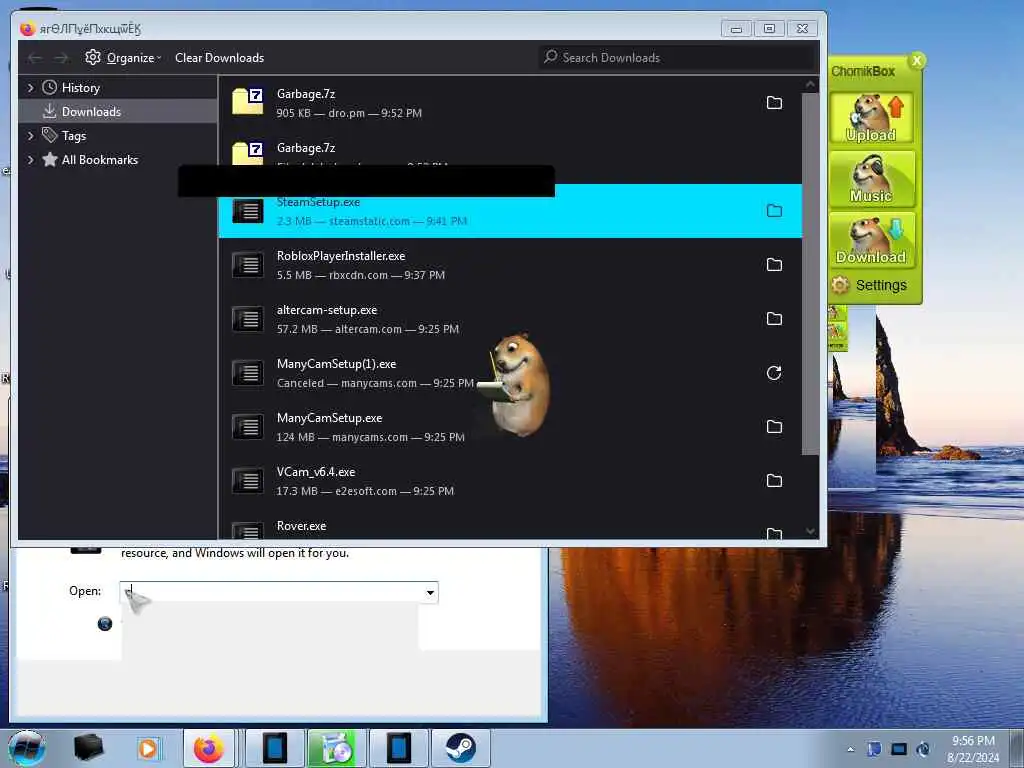Click the downloads list scroll up arrow
The image size is (1024, 768).
click(810, 84)
